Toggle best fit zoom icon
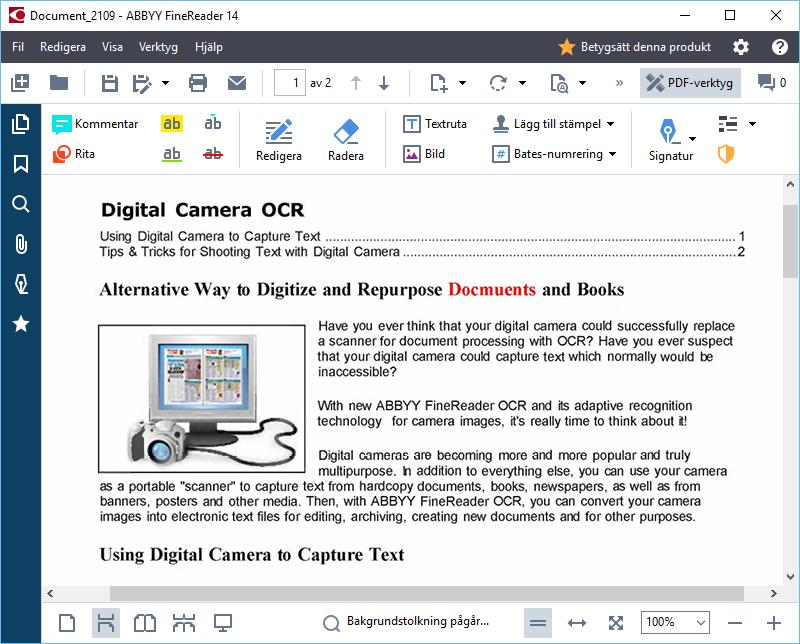Screen dimensions: 800x644 616,623
